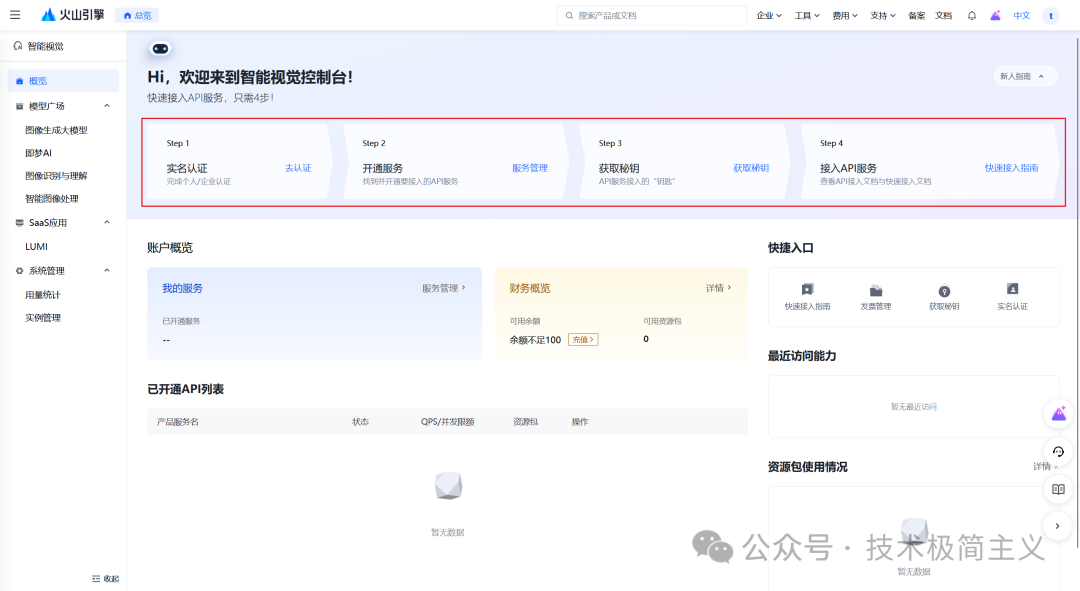This screenshot has width=1080, height=591.
Task: Open the 总览 tab at the top
Action: click(x=137, y=15)
